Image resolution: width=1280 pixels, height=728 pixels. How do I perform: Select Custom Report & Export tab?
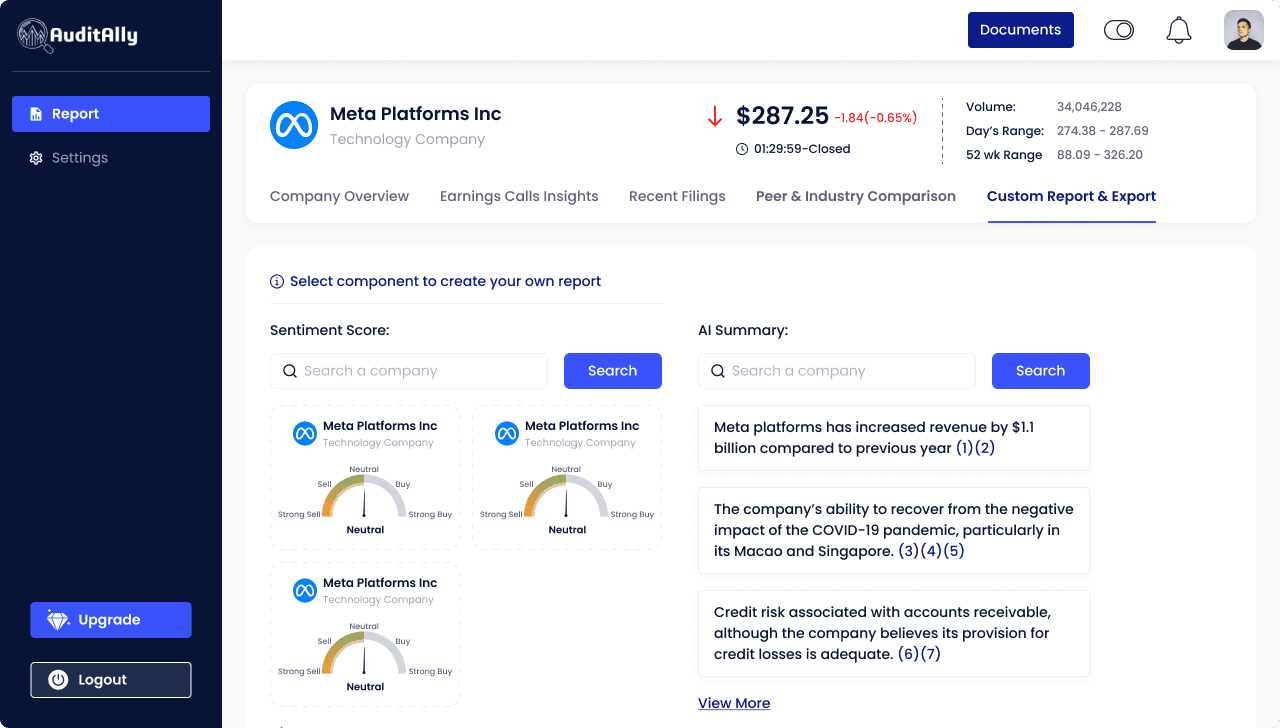pos(1071,196)
